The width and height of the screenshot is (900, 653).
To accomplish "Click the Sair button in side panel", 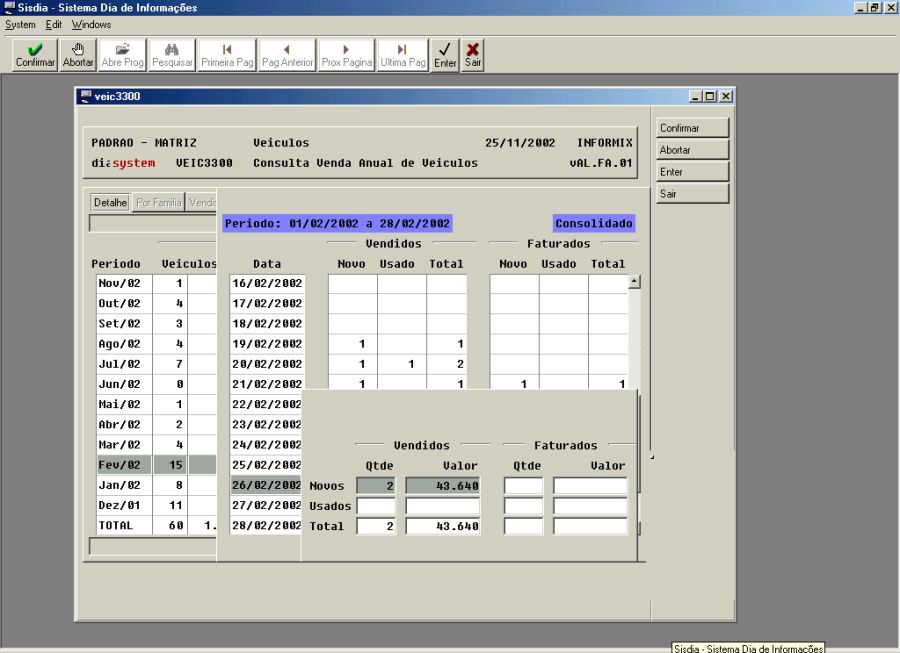I will tap(692, 194).
